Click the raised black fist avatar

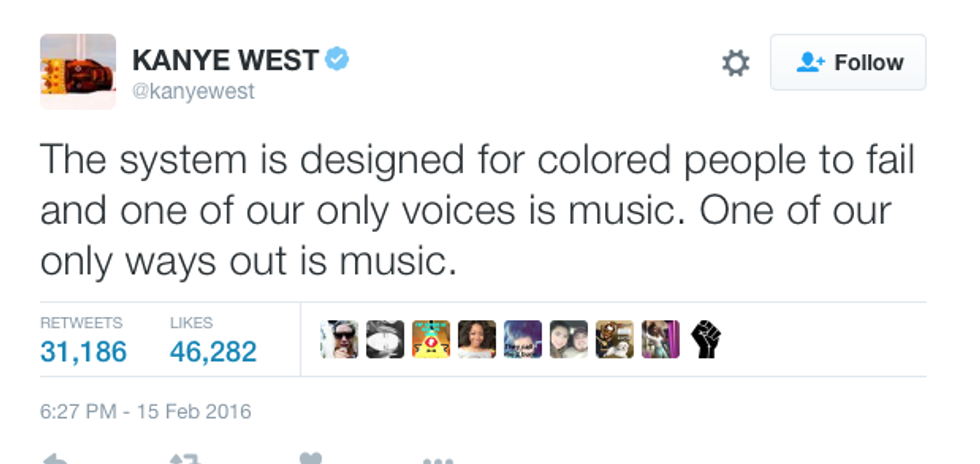[705, 340]
